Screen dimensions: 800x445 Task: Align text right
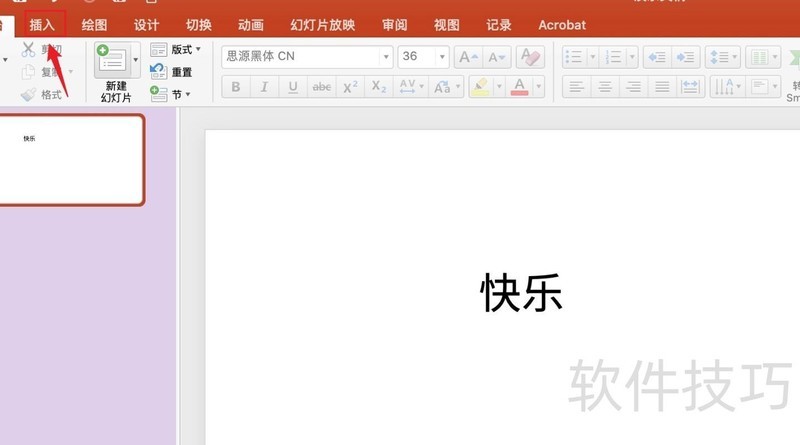[634, 87]
